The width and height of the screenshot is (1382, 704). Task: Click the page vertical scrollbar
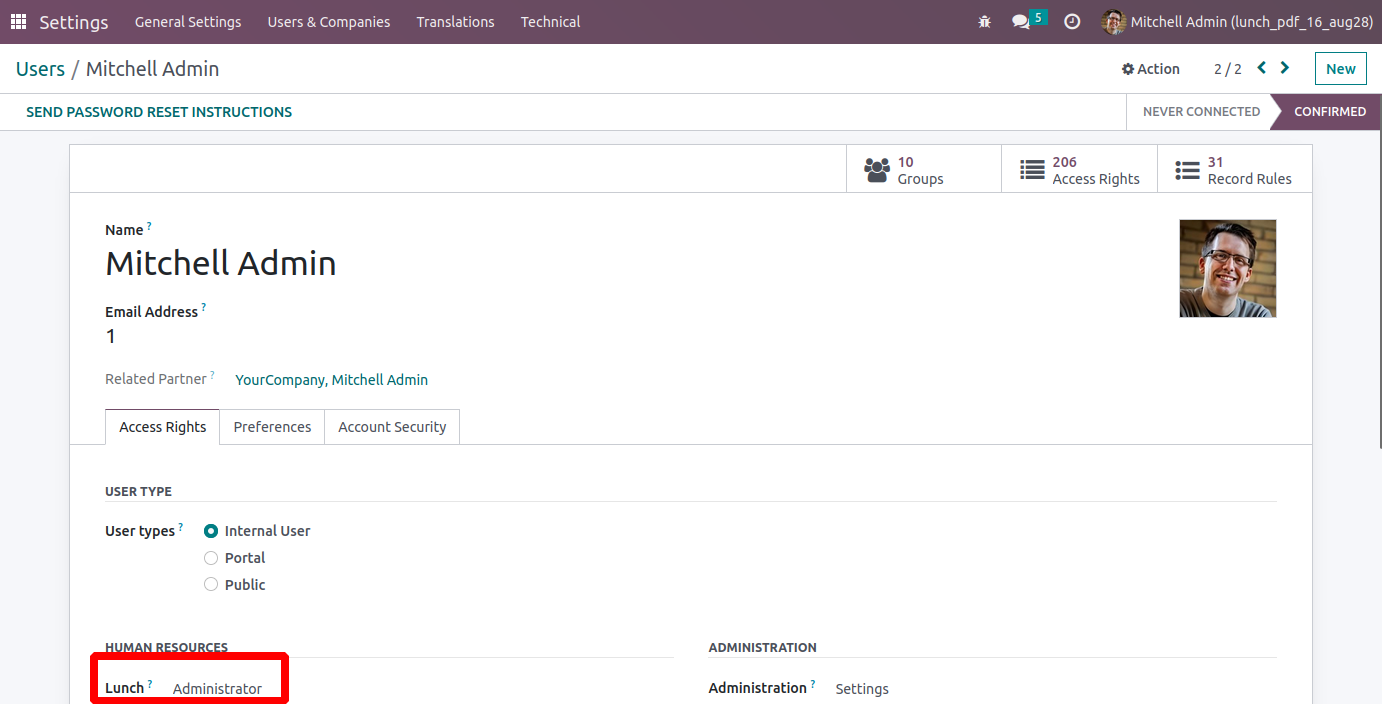click(1378, 270)
